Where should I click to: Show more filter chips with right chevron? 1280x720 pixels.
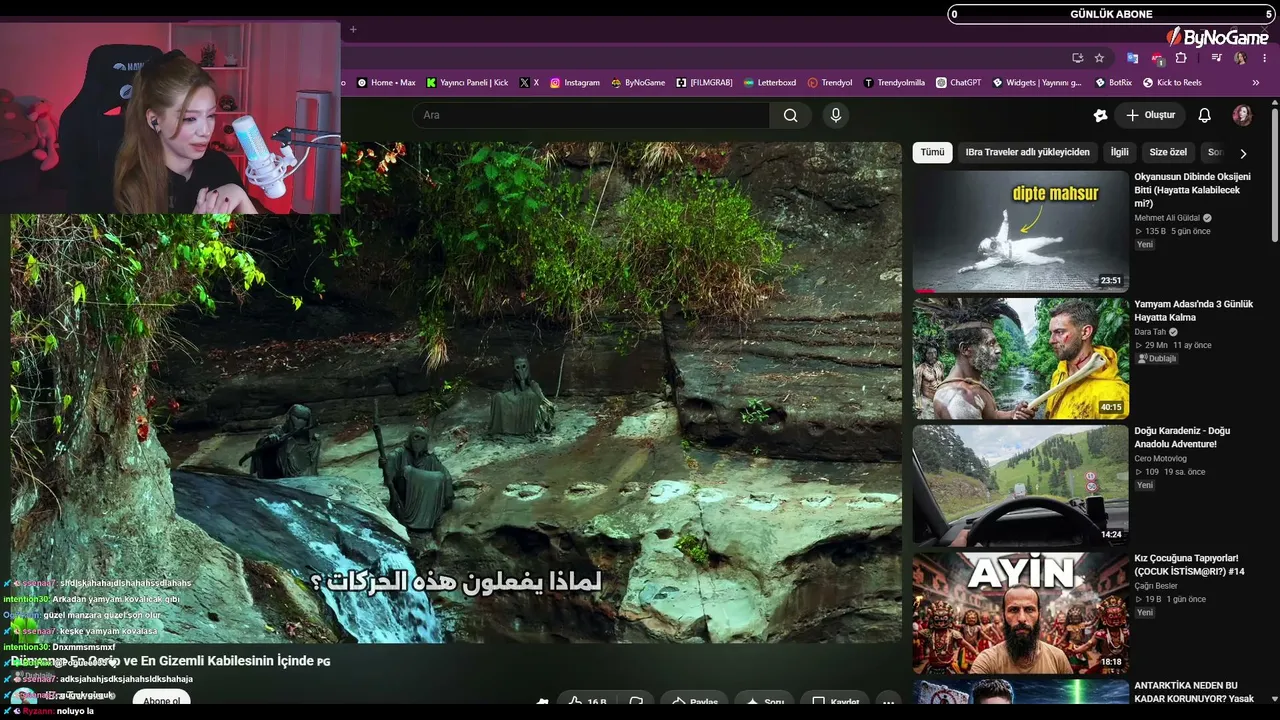[1243, 153]
